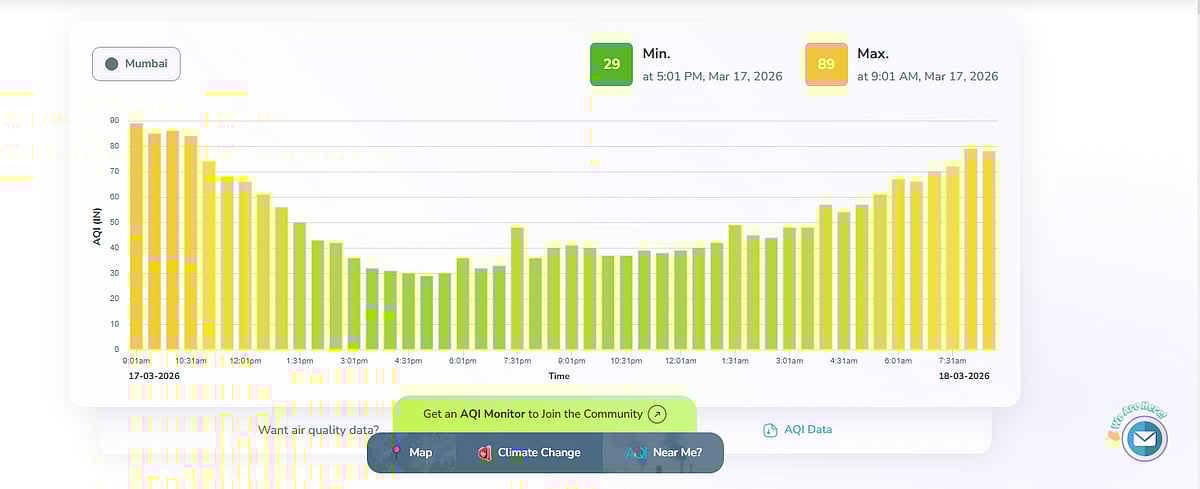Select the tall bar at 7:31pm

tap(517, 290)
